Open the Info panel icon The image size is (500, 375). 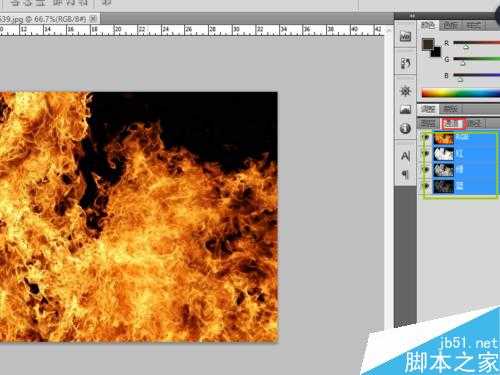coord(405,128)
